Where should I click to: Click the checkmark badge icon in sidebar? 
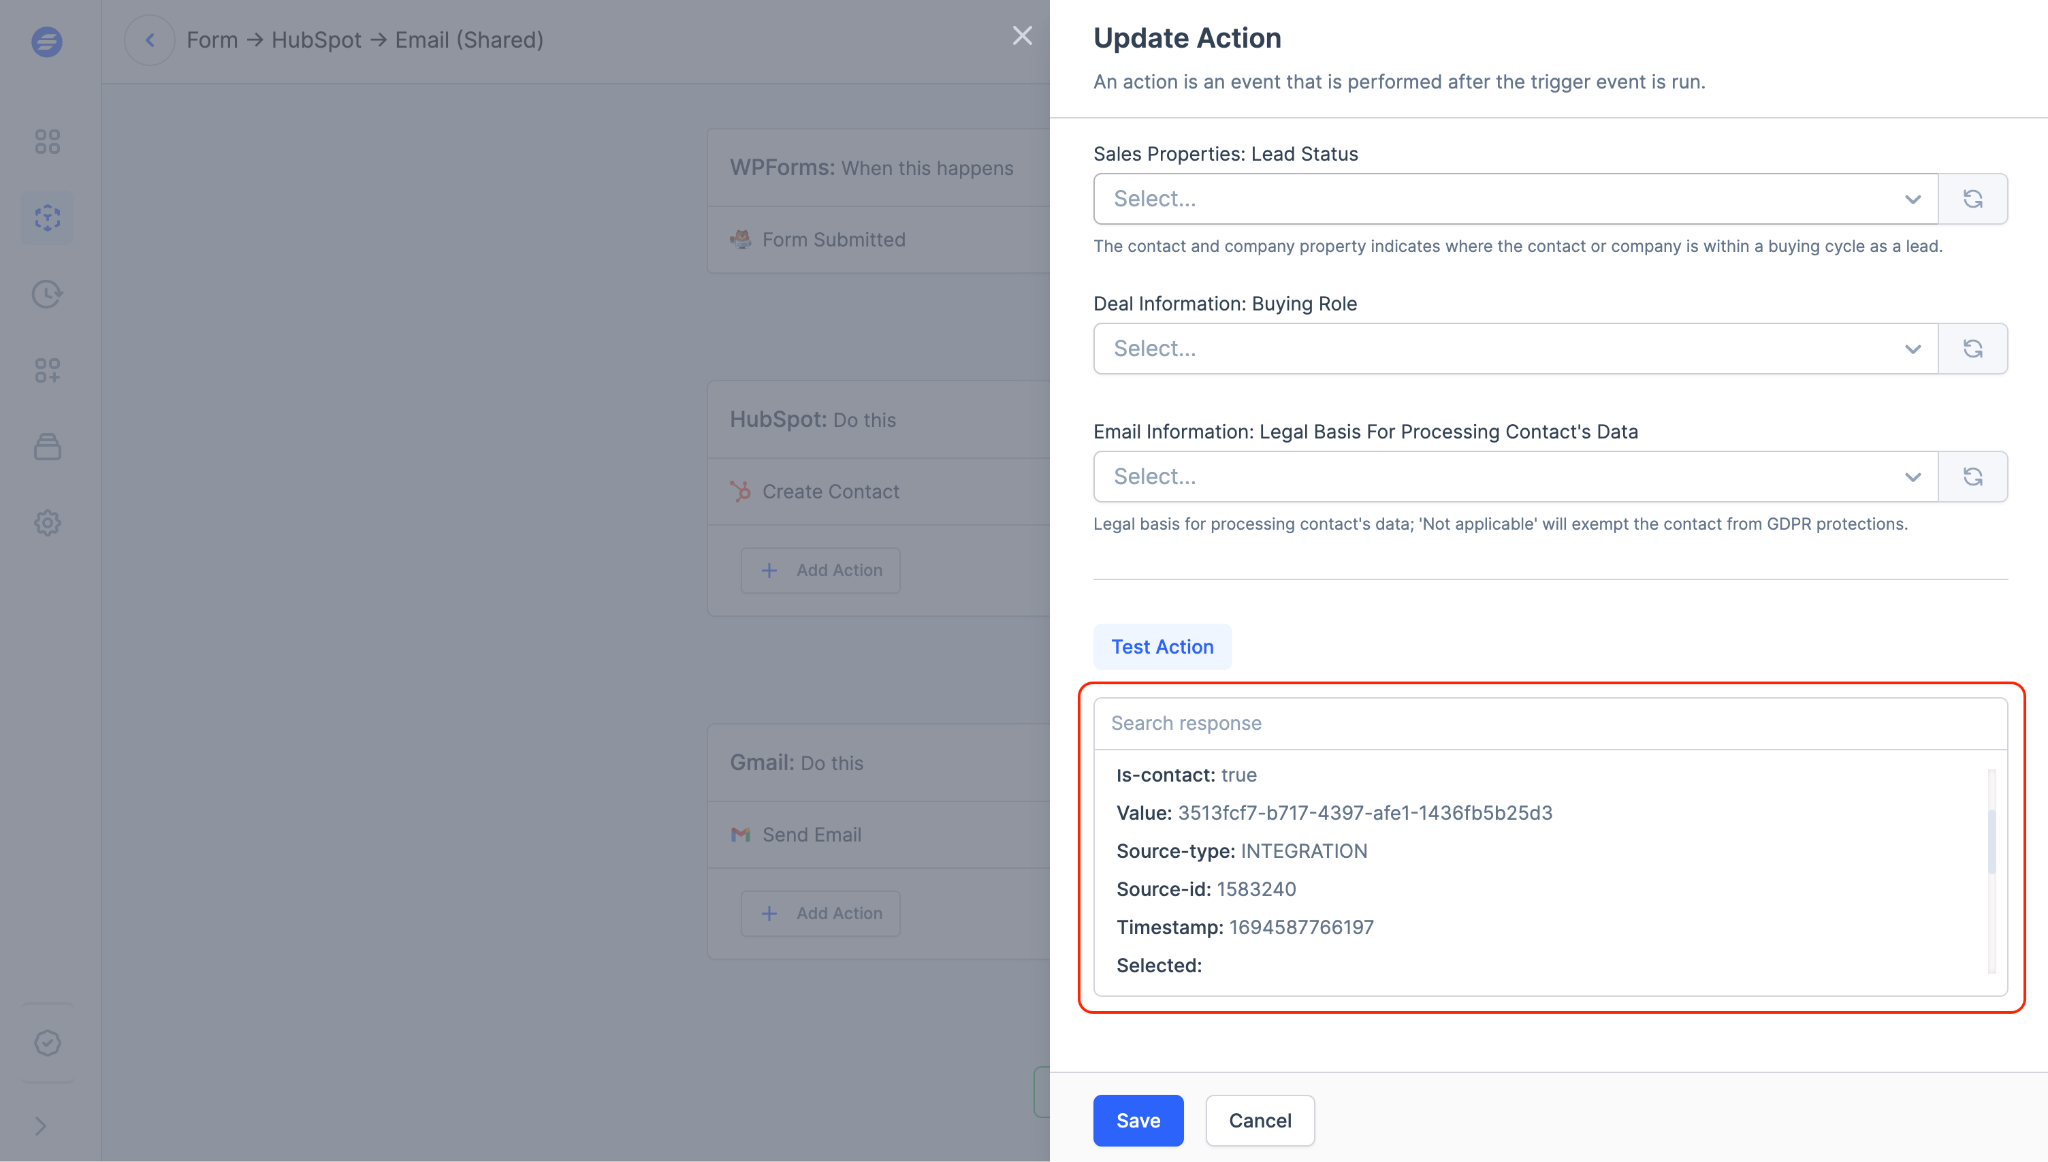point(47,1043)
